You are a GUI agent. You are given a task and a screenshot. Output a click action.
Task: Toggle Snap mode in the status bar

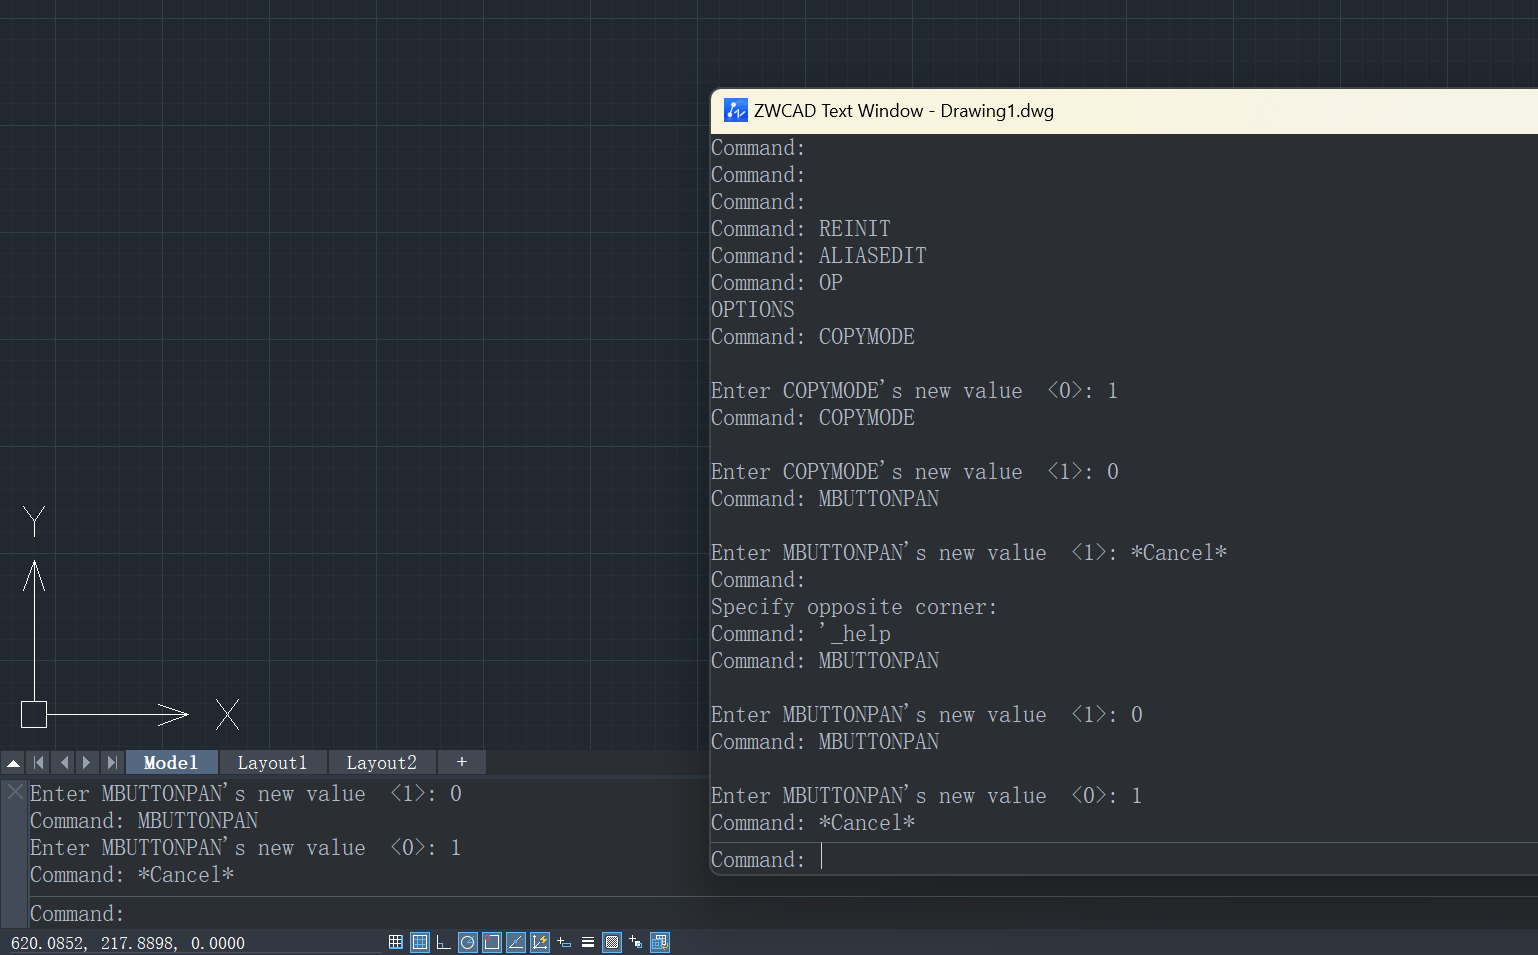396,942
